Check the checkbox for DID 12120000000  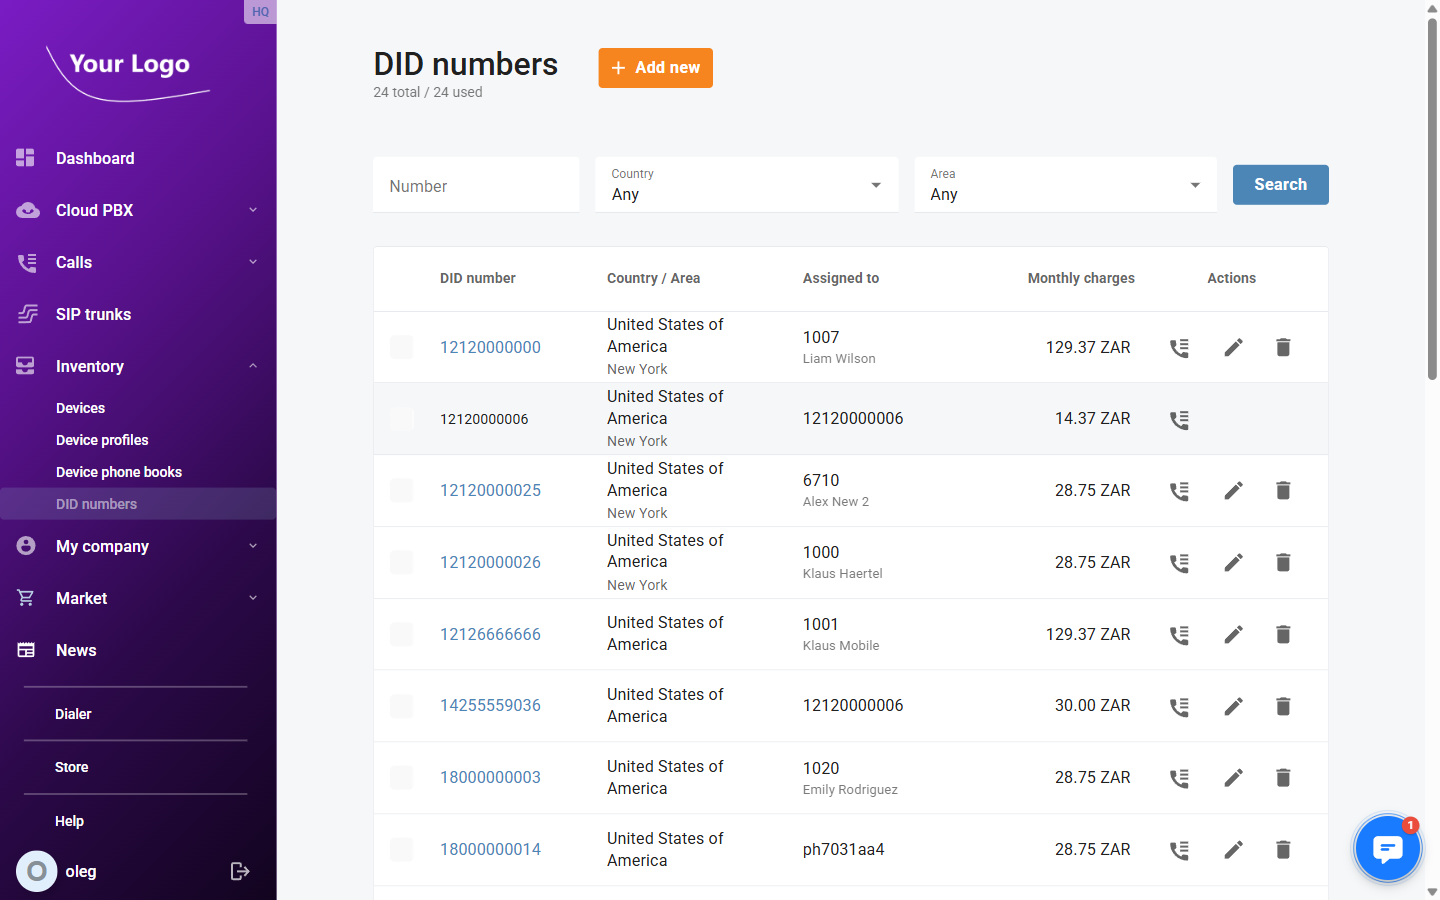[x=401, y=347]
